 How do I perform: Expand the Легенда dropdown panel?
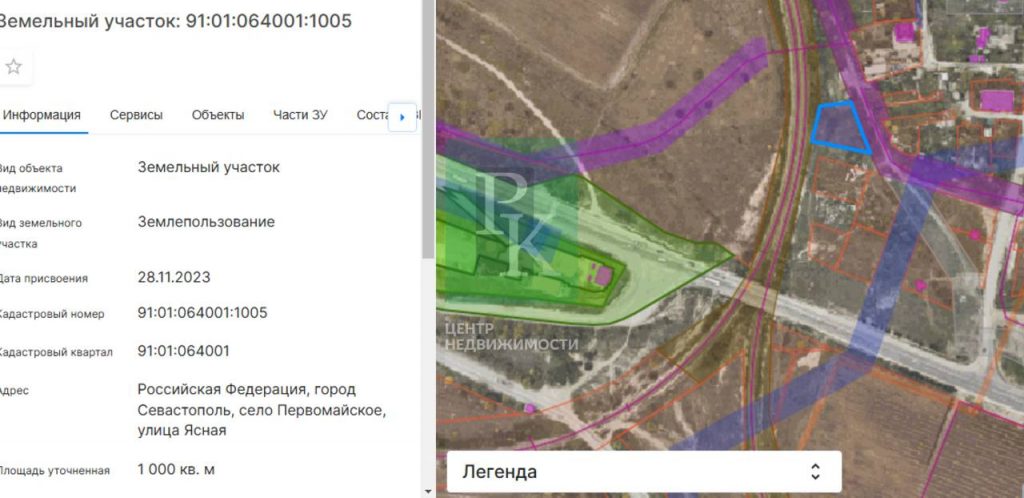point(643,471)
